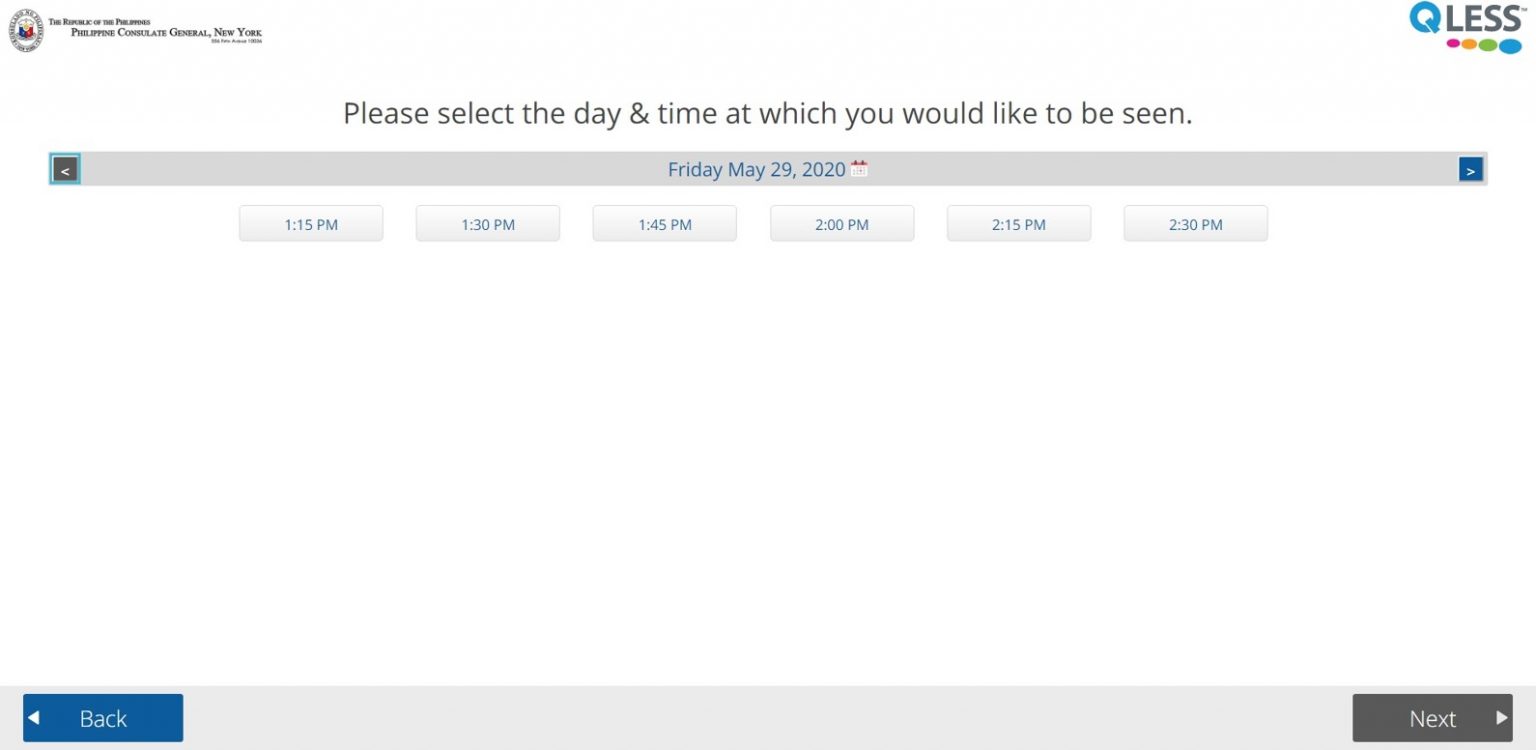Screen dimensions: 1536x750
Task: Click the large blue dot in QLess logo
Action: click(1510, 46)
